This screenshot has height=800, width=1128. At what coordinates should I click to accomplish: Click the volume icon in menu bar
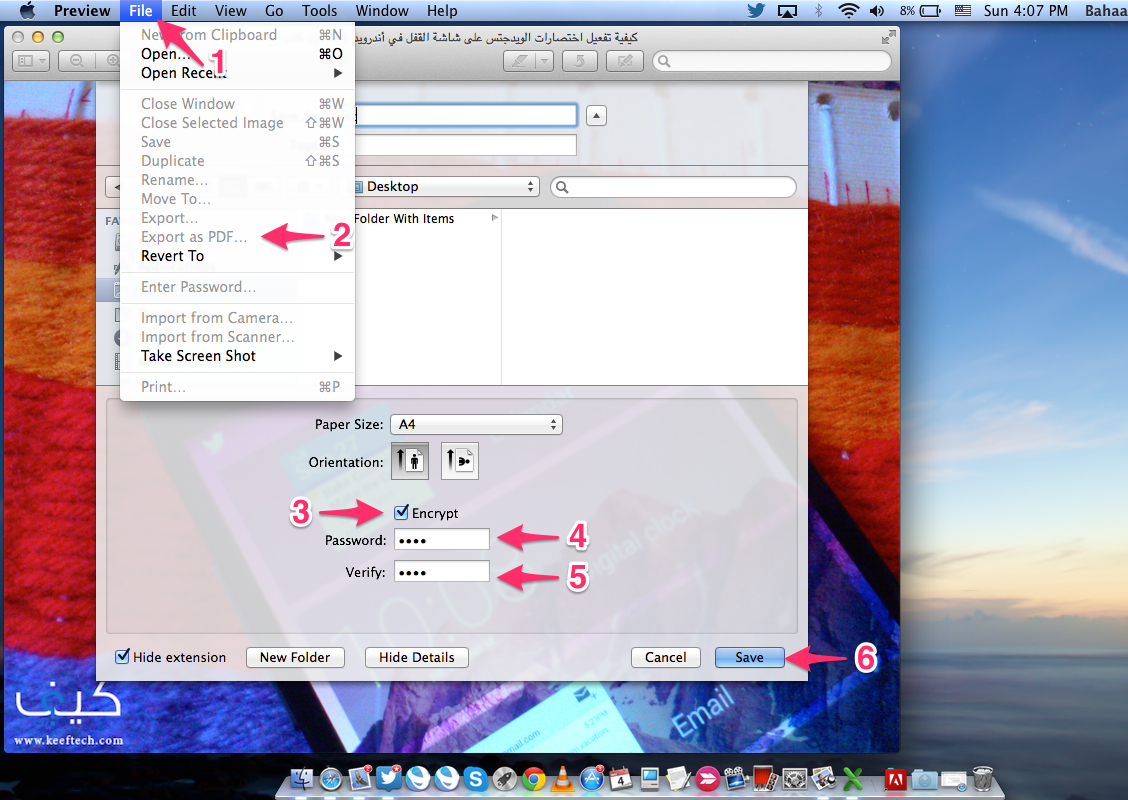click(x=877, y=11)
